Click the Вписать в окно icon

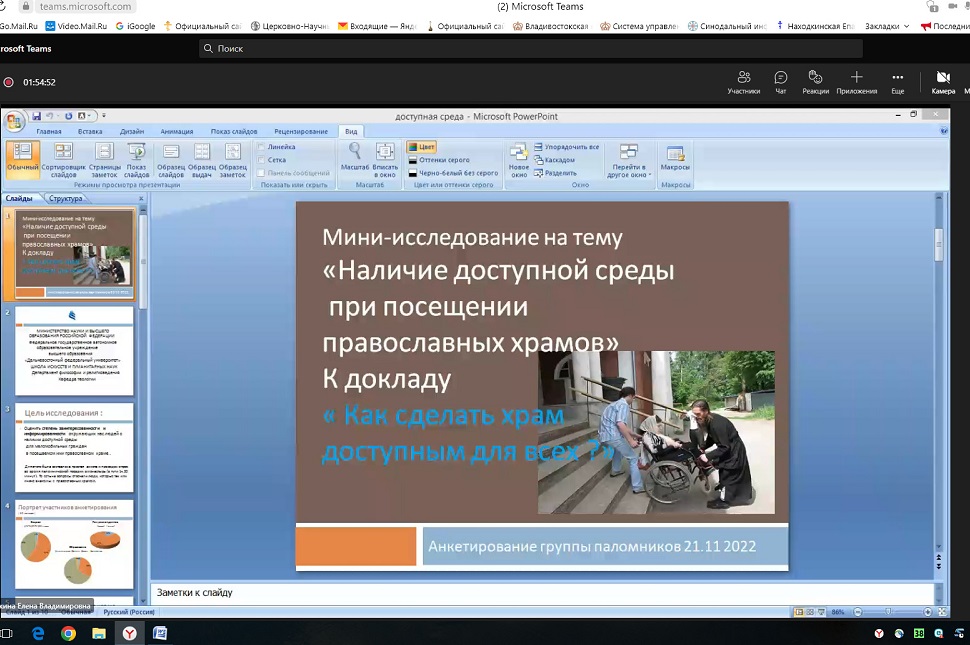(x=385, y=152)
